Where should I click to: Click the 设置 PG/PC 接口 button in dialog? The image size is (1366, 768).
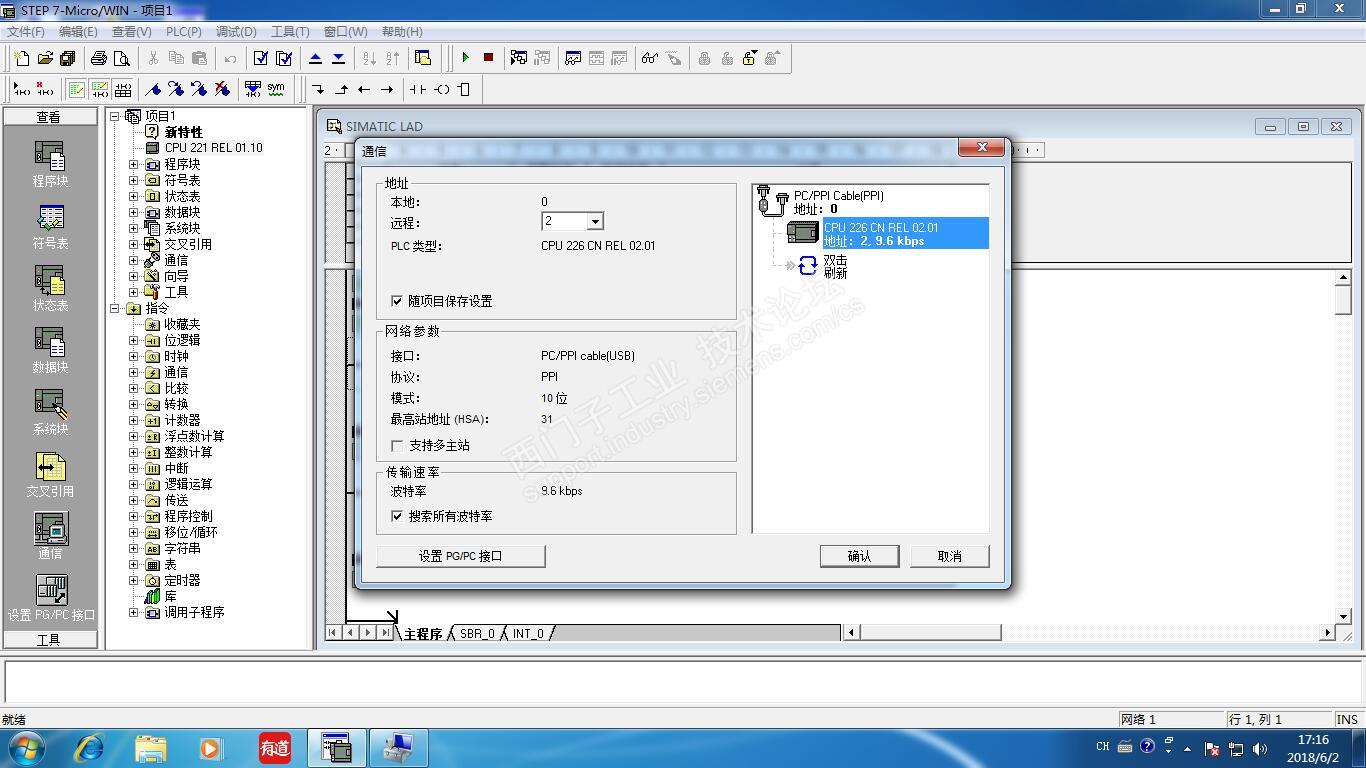461,556
